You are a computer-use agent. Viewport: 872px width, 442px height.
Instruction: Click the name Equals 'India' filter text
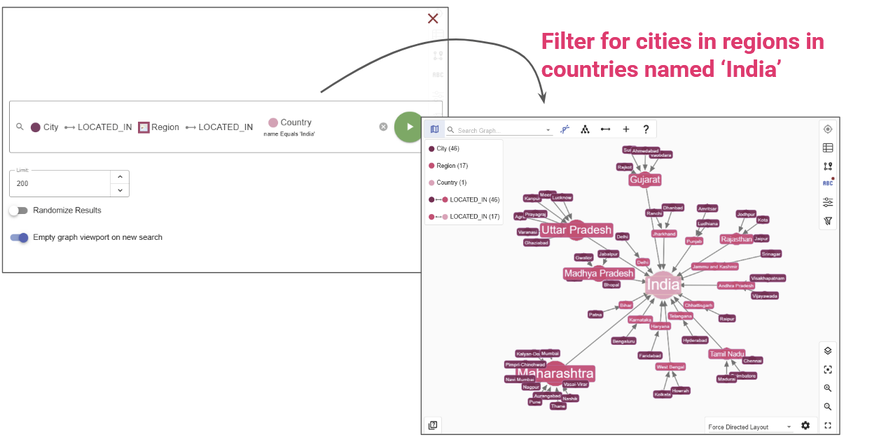point(289,134)
